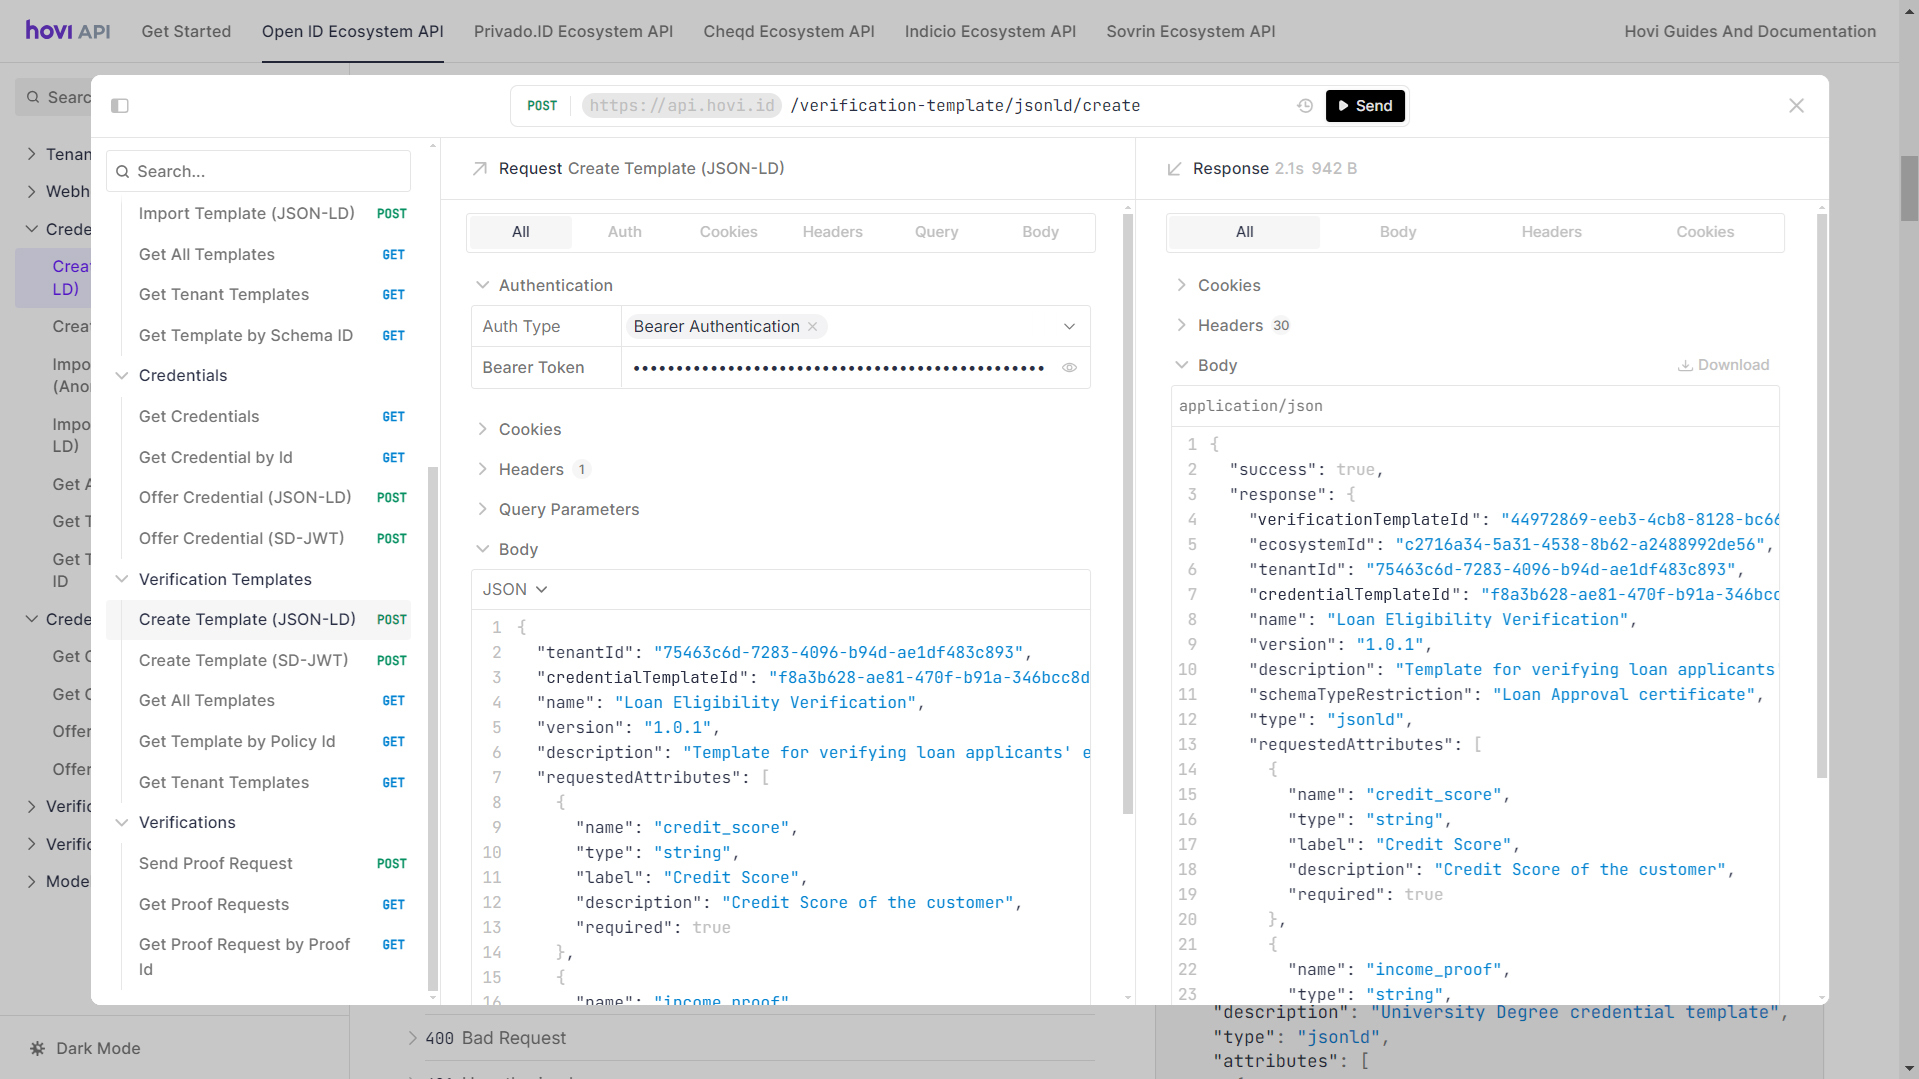Click the request panel vertical scrollbar
Viewport: 1919px width, 1079px height.
(x=1128, y=500)
